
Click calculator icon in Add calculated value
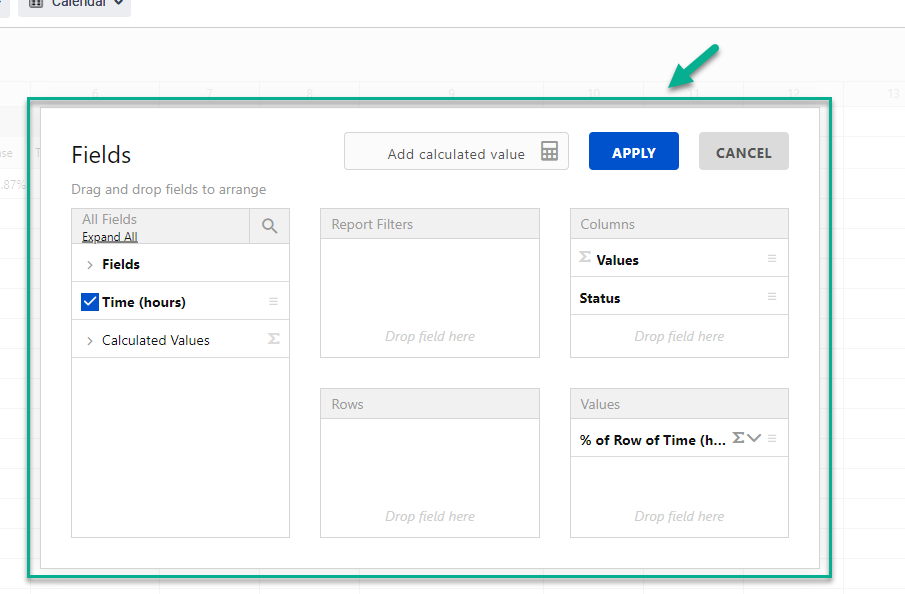tap(549, 152)
